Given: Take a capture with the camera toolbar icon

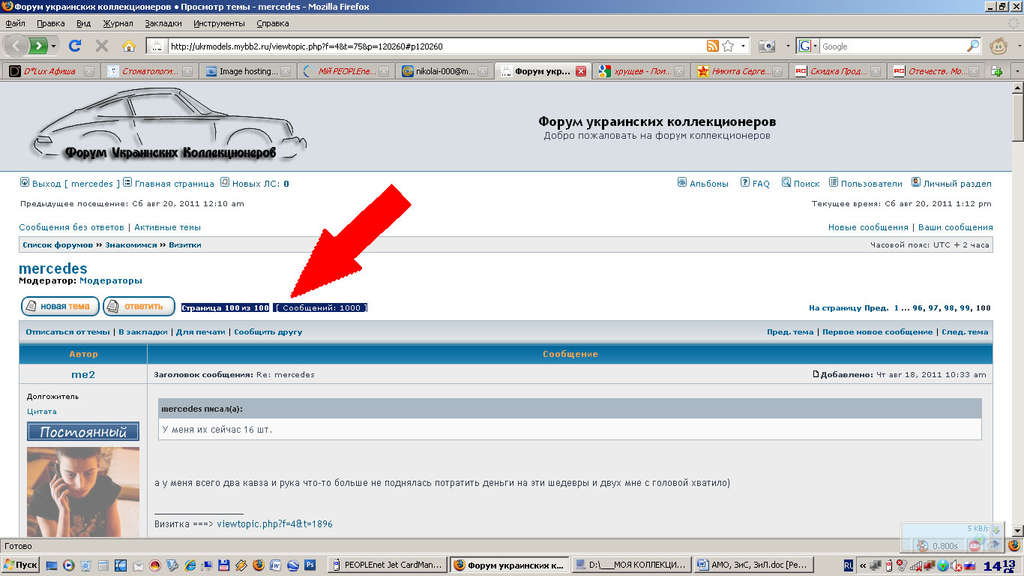Looking at the screenshot, I should click(x=767, y=46).
